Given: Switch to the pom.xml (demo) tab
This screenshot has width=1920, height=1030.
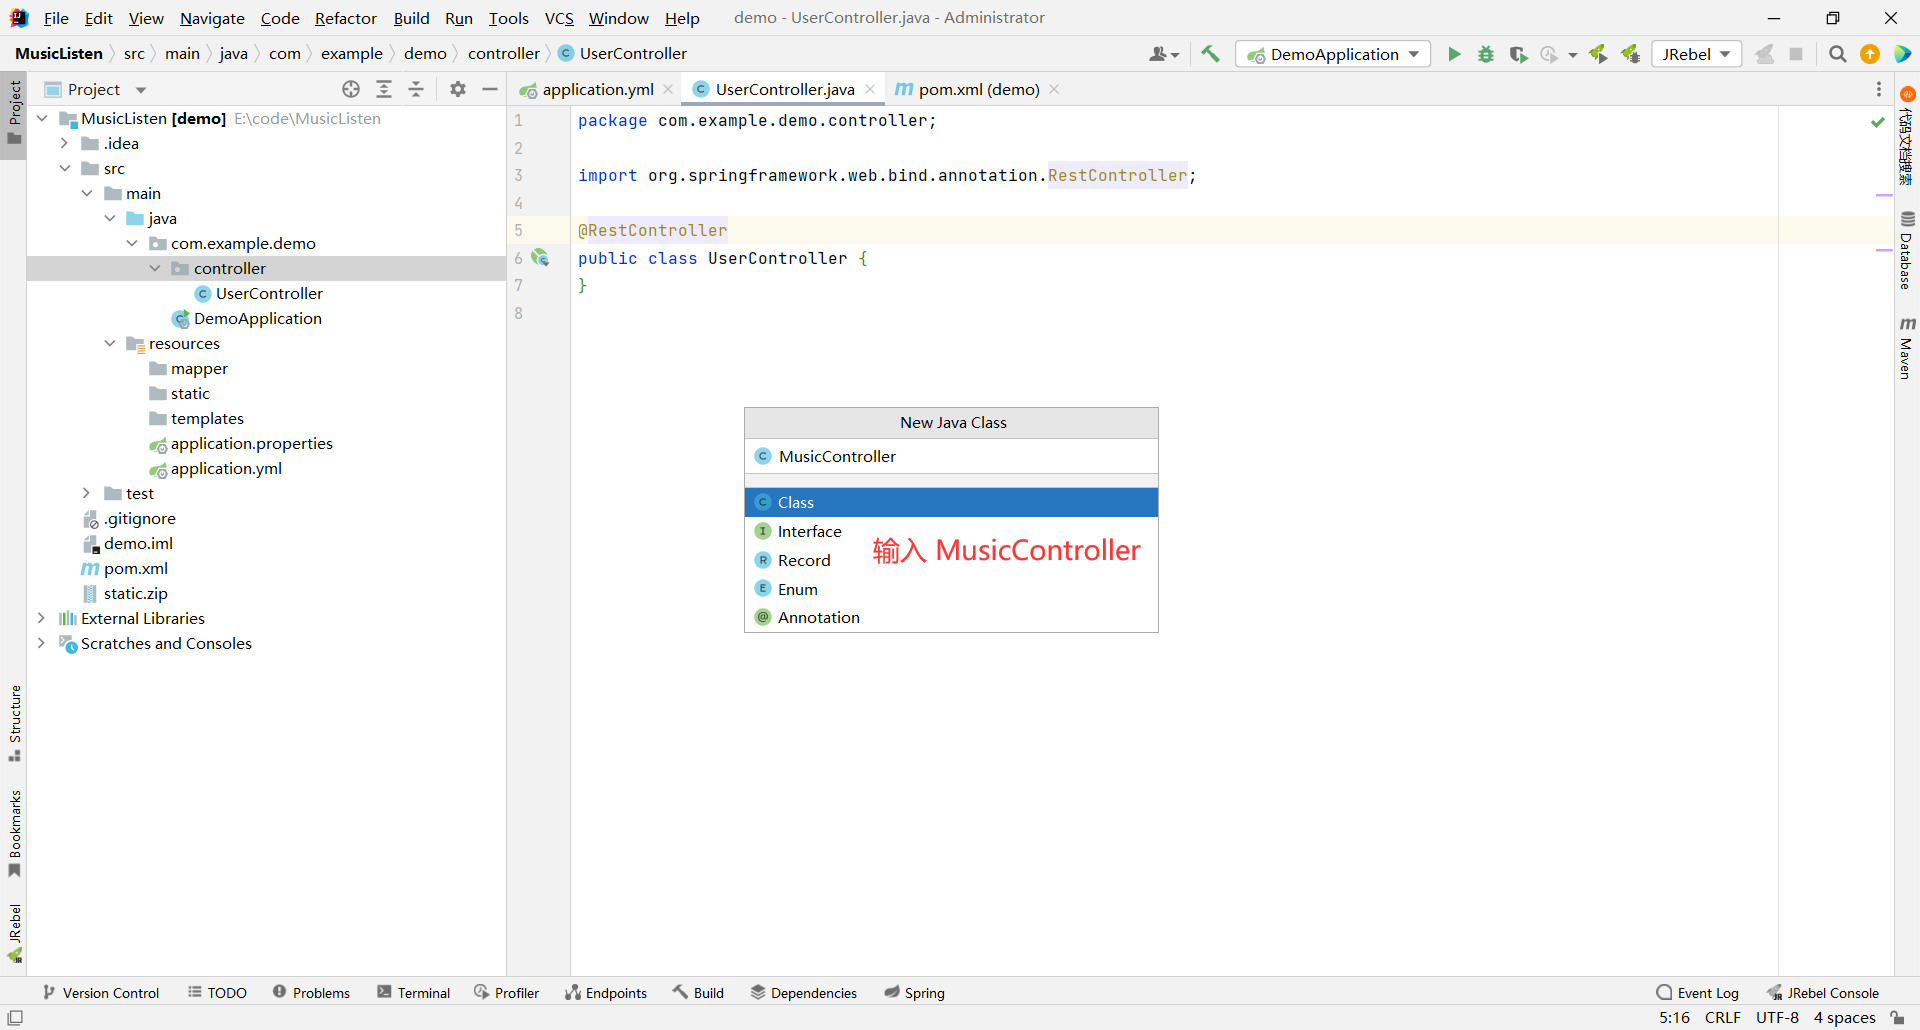Looking at the screenshot, I should click(978, 89).
